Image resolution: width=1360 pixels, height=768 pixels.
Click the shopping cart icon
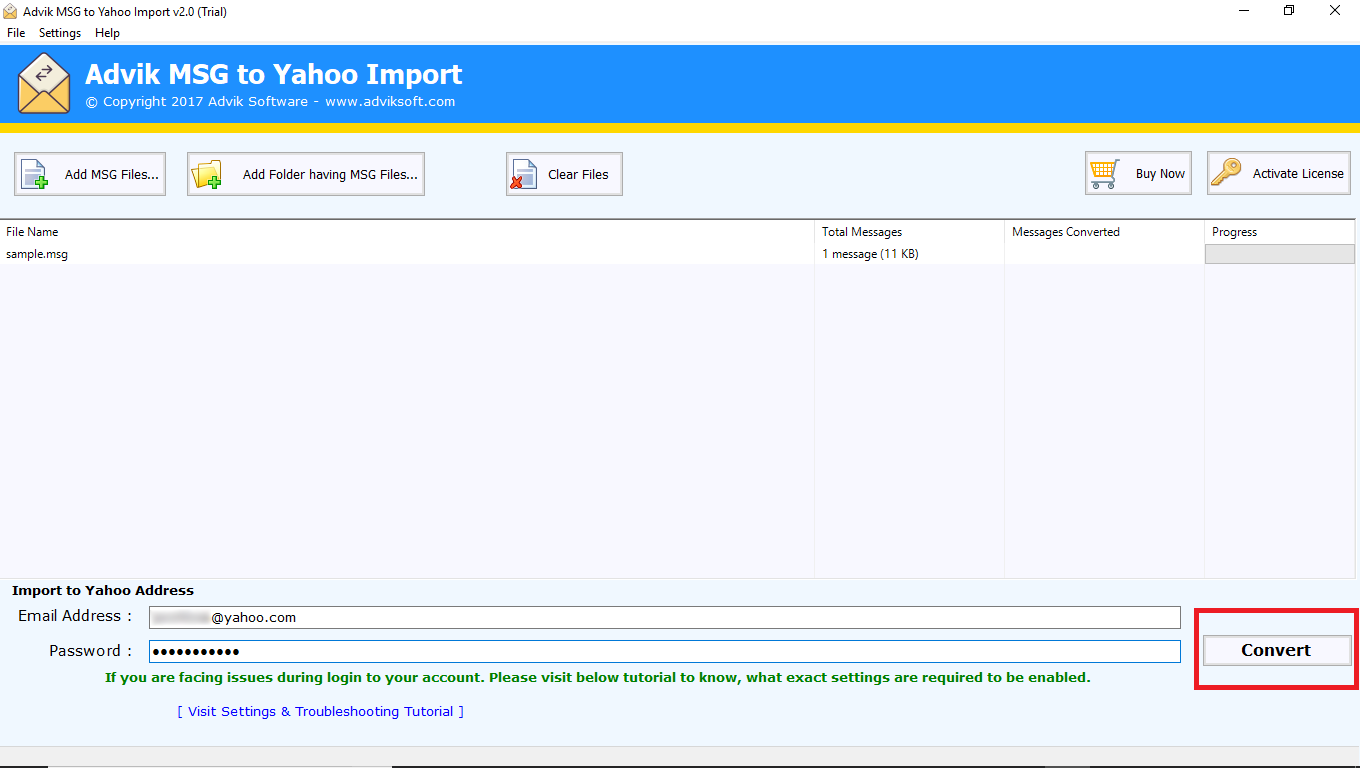tap(1105, 173)
